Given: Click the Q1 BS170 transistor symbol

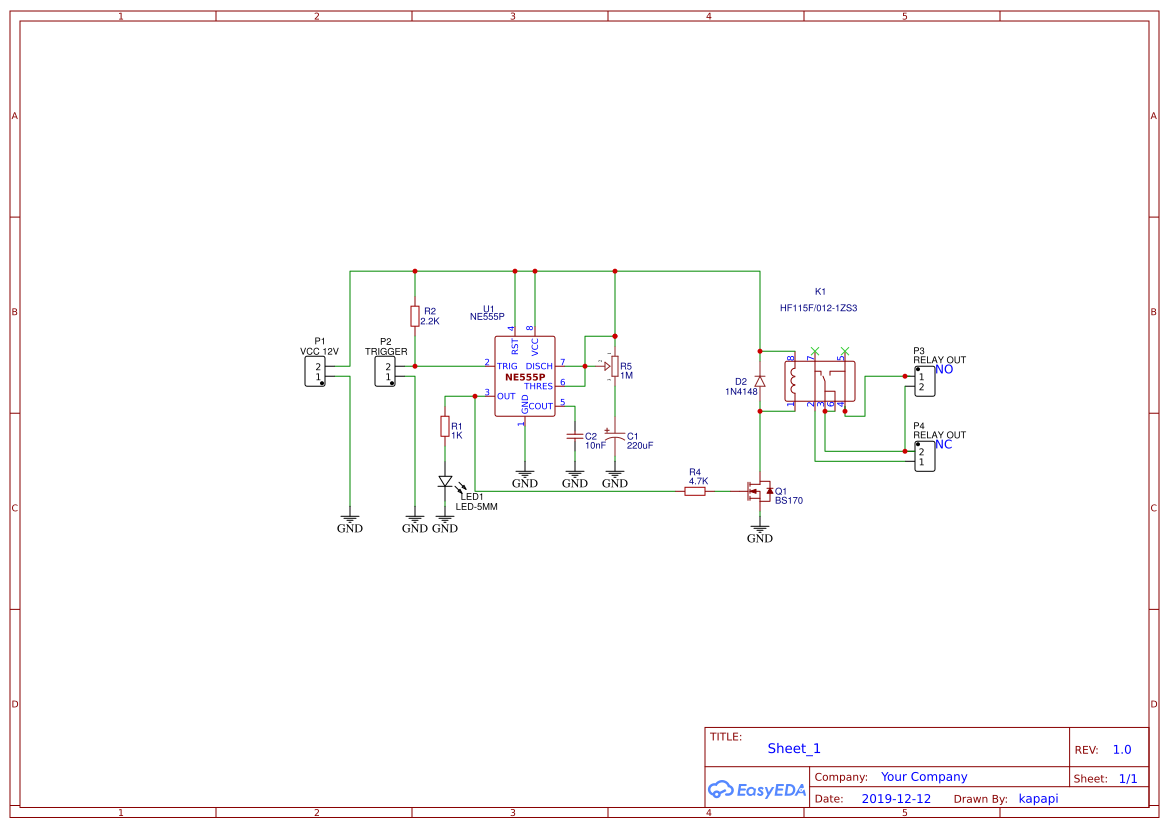Looking at the screenshot, I should click(x=760, y=491).
